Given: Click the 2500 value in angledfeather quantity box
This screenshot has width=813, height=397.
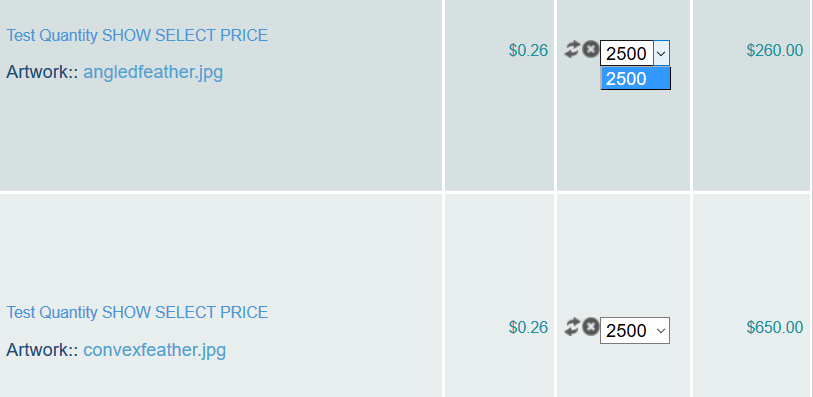Looking at the screenshot, I should [x=626, y=53].
